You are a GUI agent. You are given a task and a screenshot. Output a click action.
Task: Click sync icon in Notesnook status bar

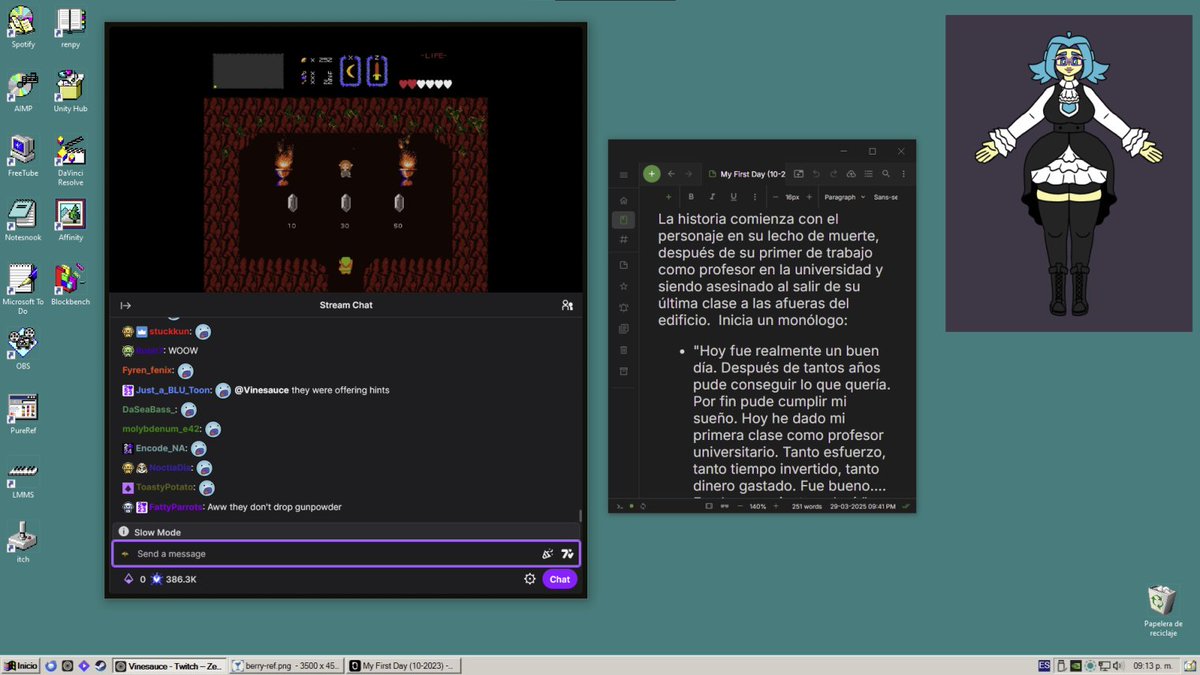pos(643,506)
